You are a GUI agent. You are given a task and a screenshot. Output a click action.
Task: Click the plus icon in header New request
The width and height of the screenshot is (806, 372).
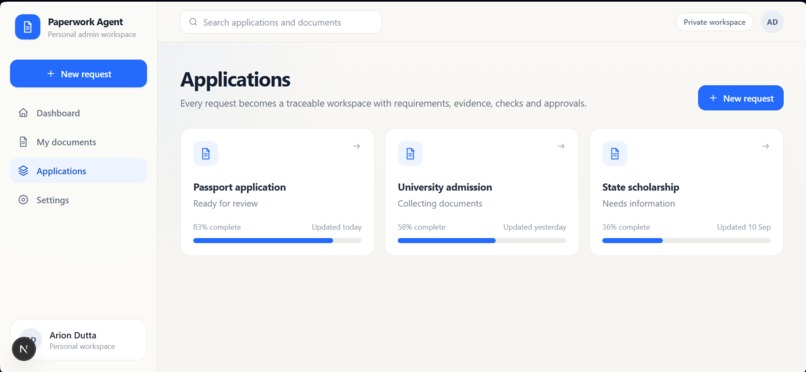[713, 98]
